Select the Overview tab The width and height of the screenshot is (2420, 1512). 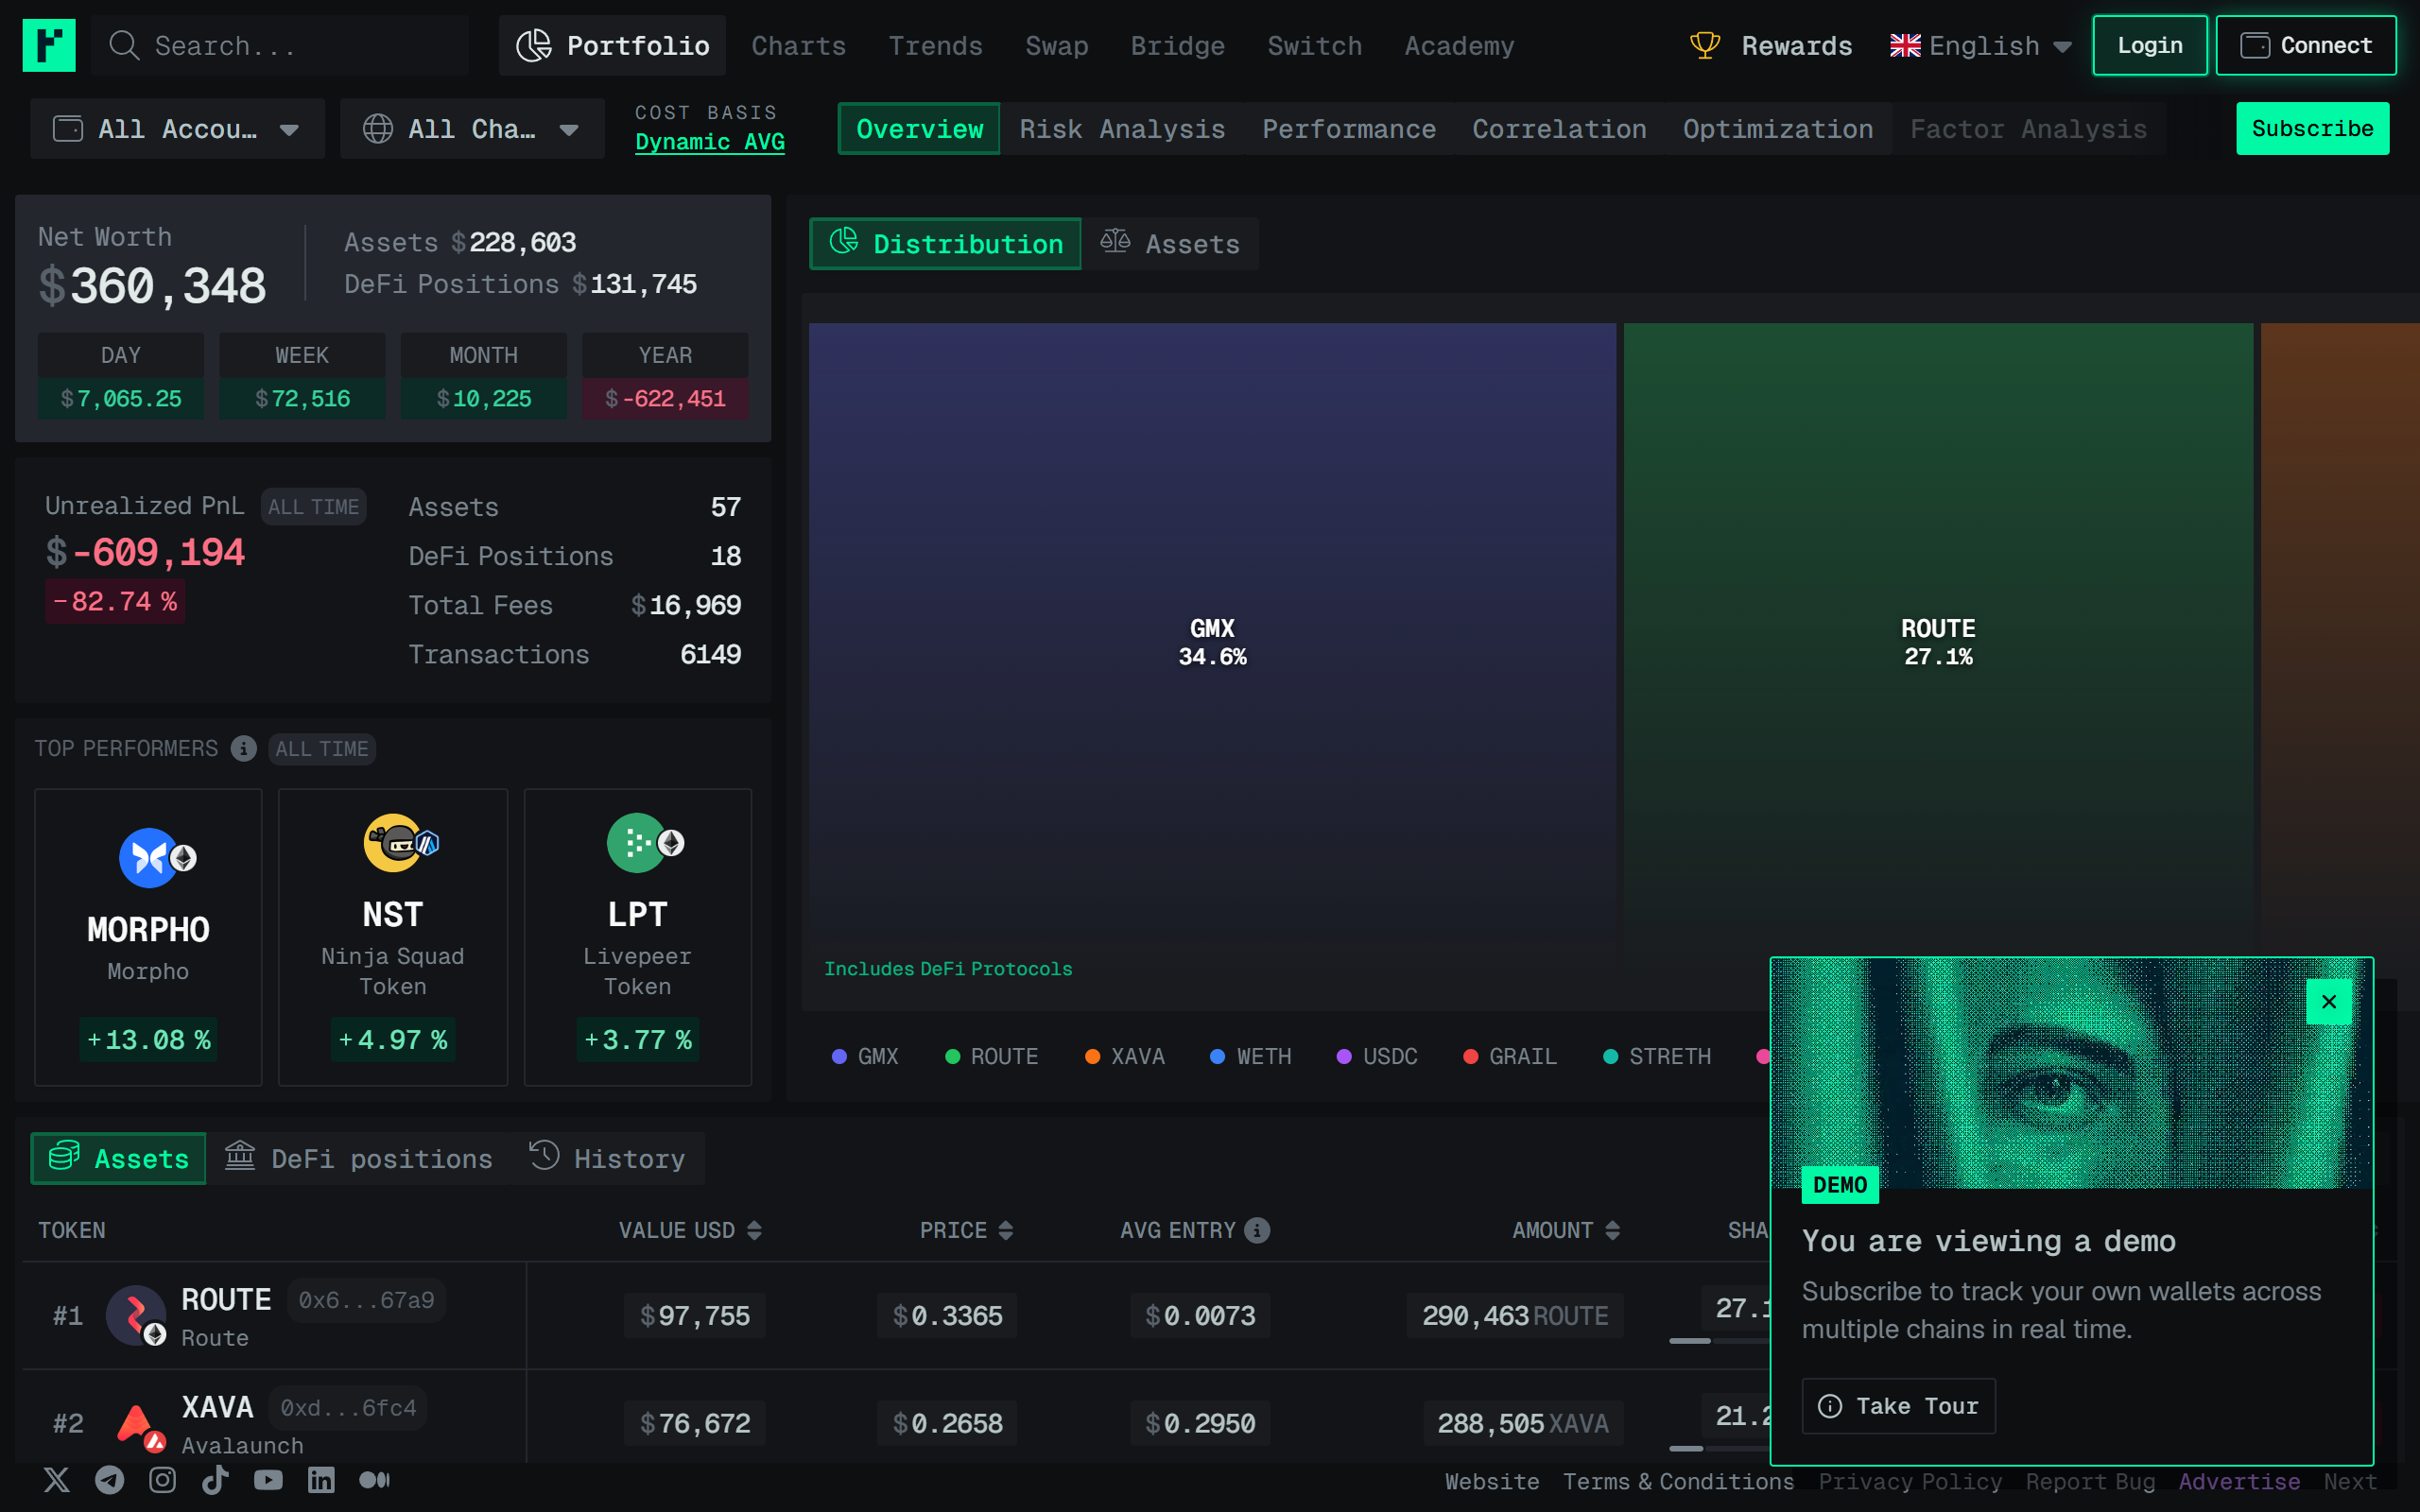pos(919,129)
